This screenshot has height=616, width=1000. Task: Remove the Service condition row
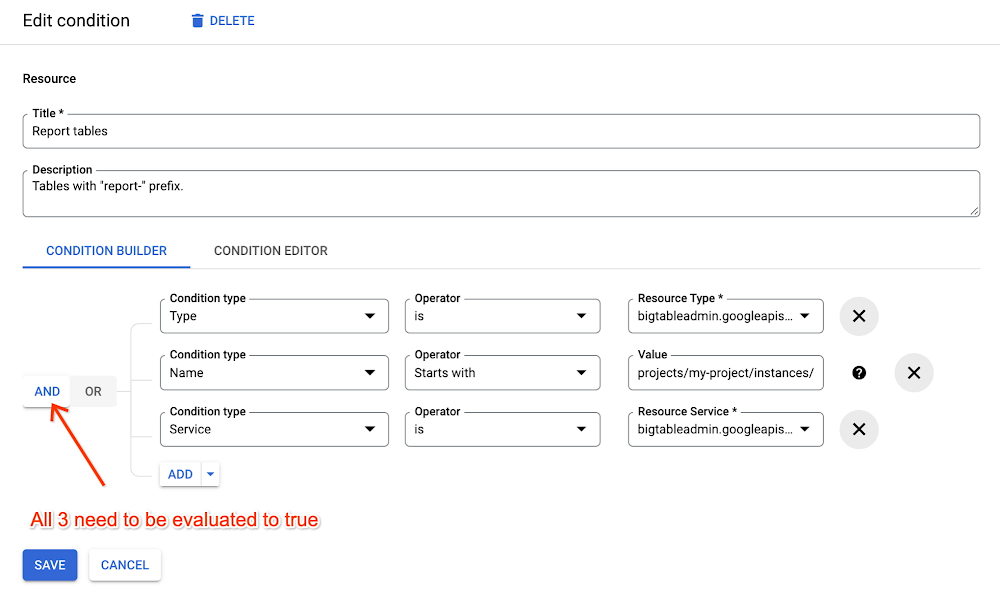[858, 430]
